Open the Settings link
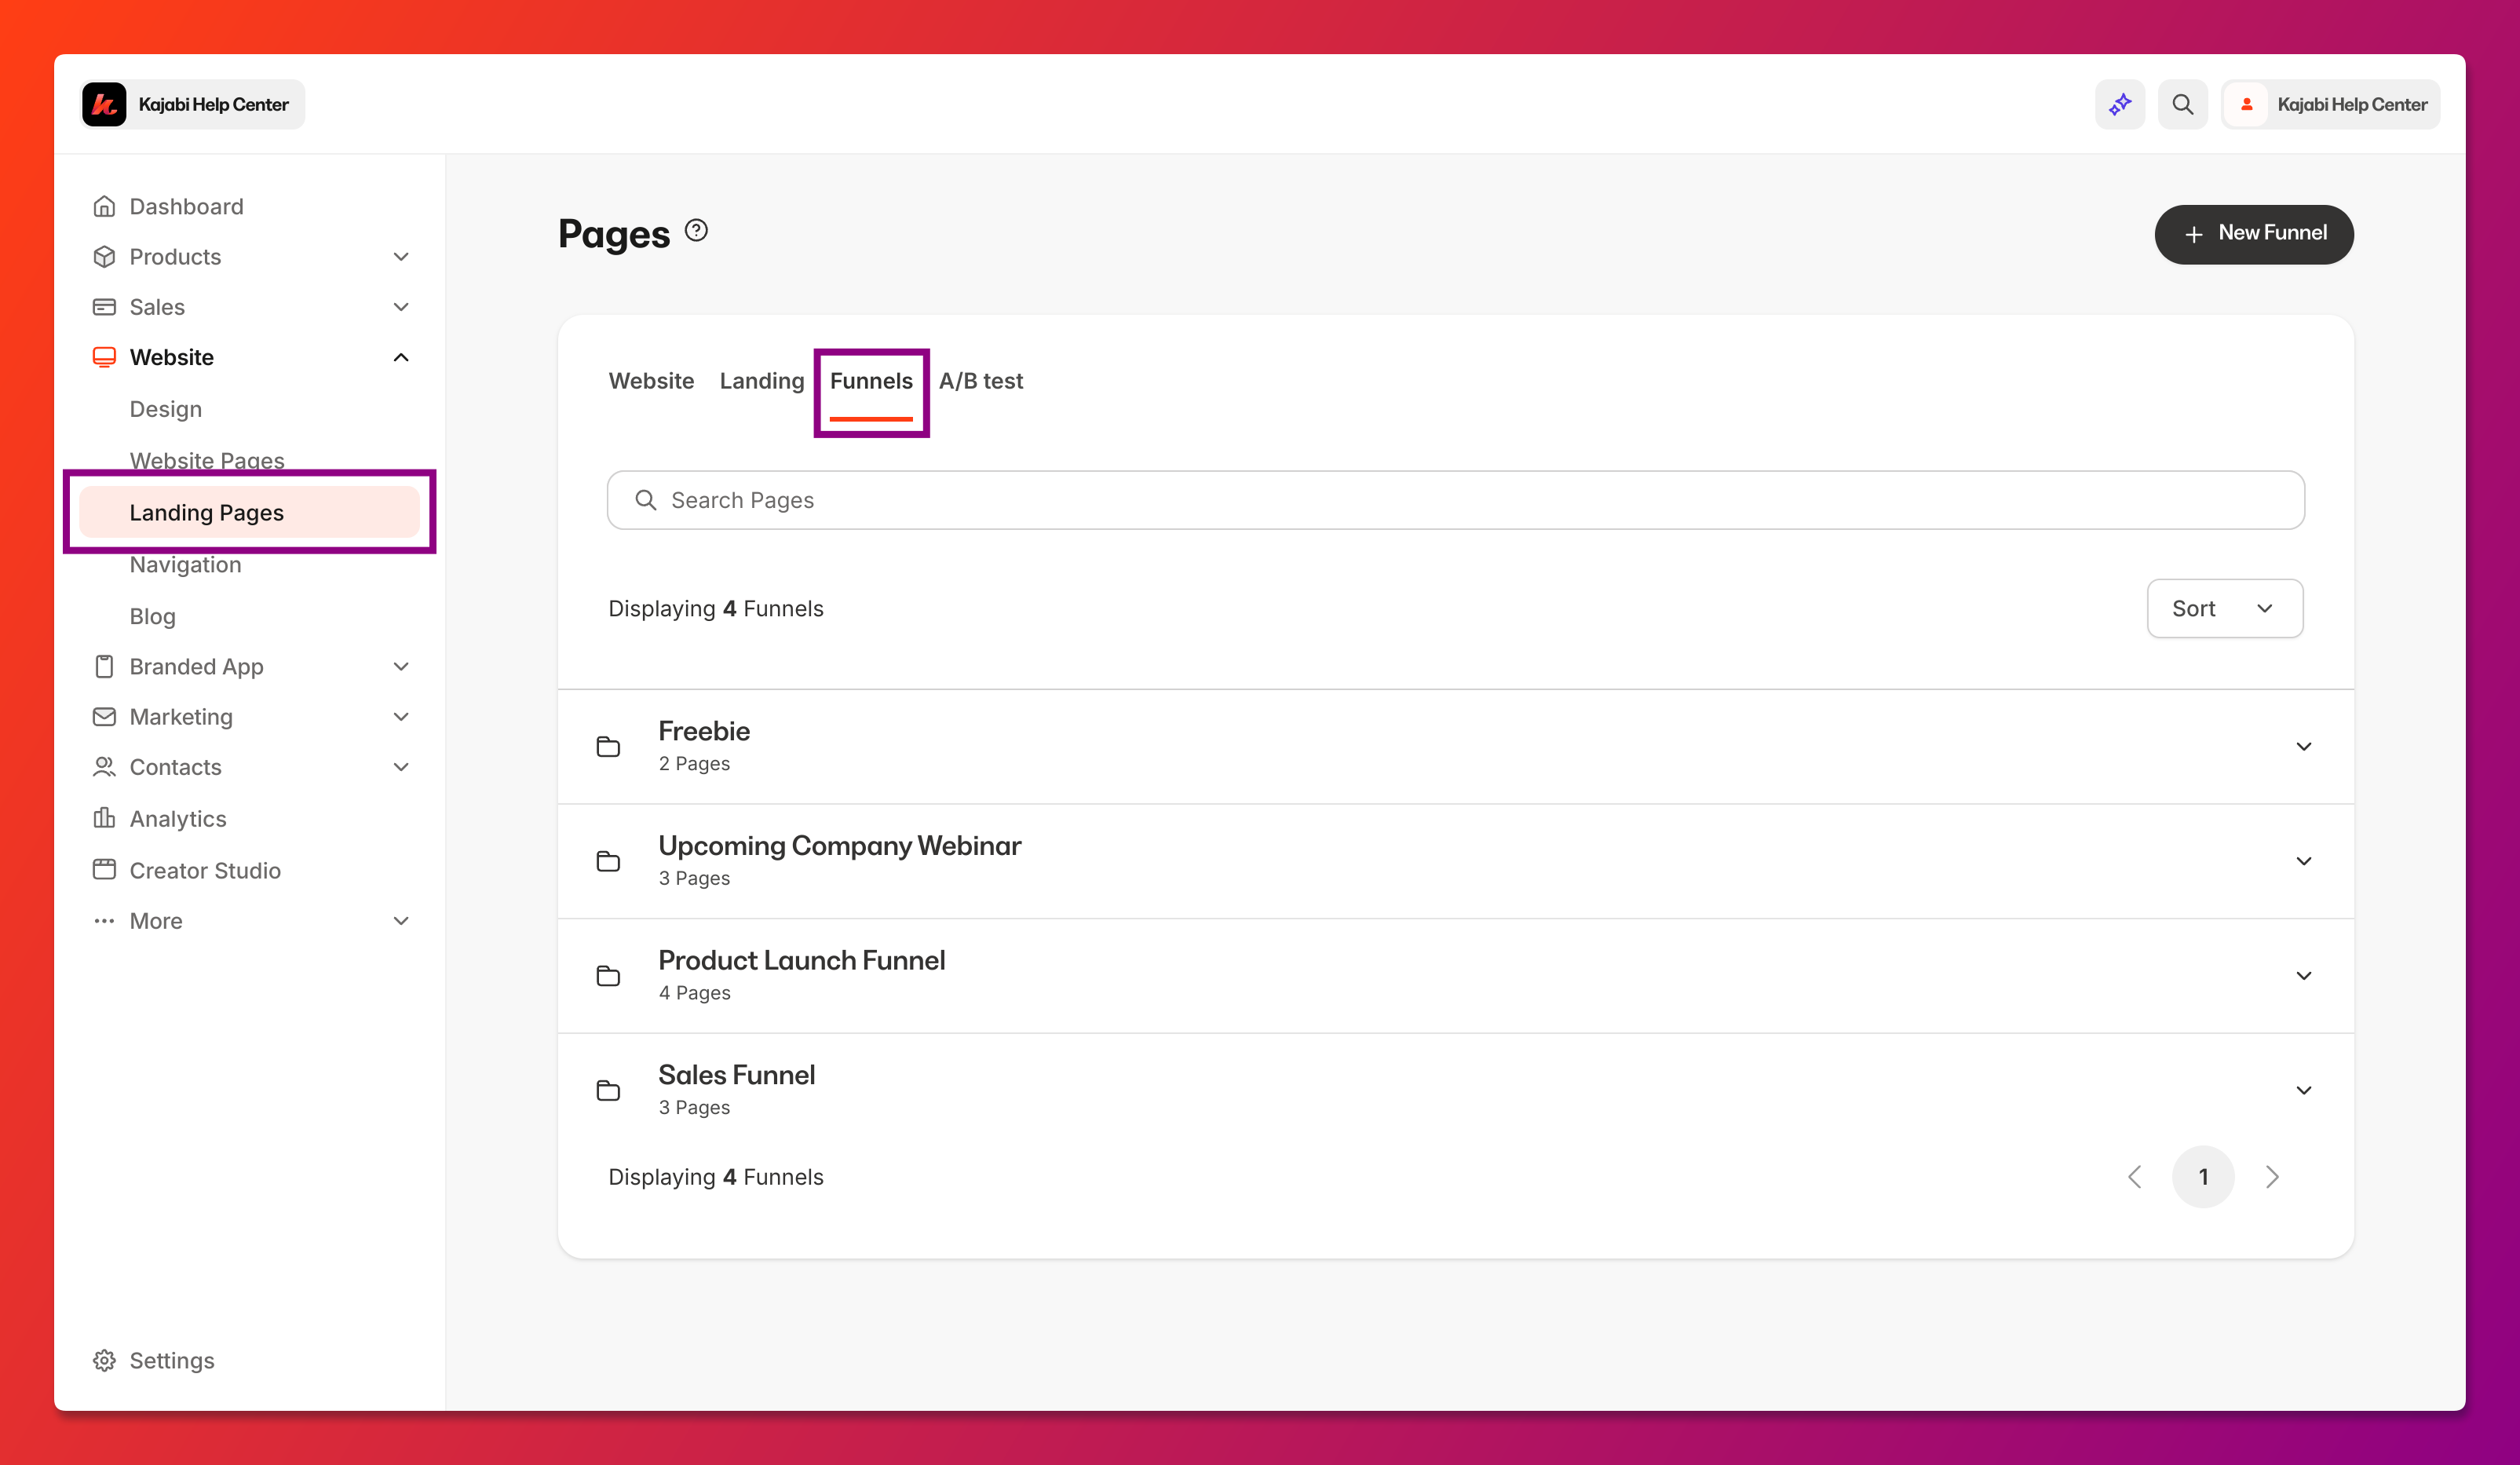This screenshot has width=2520, height=1465. pos(172,1360)
